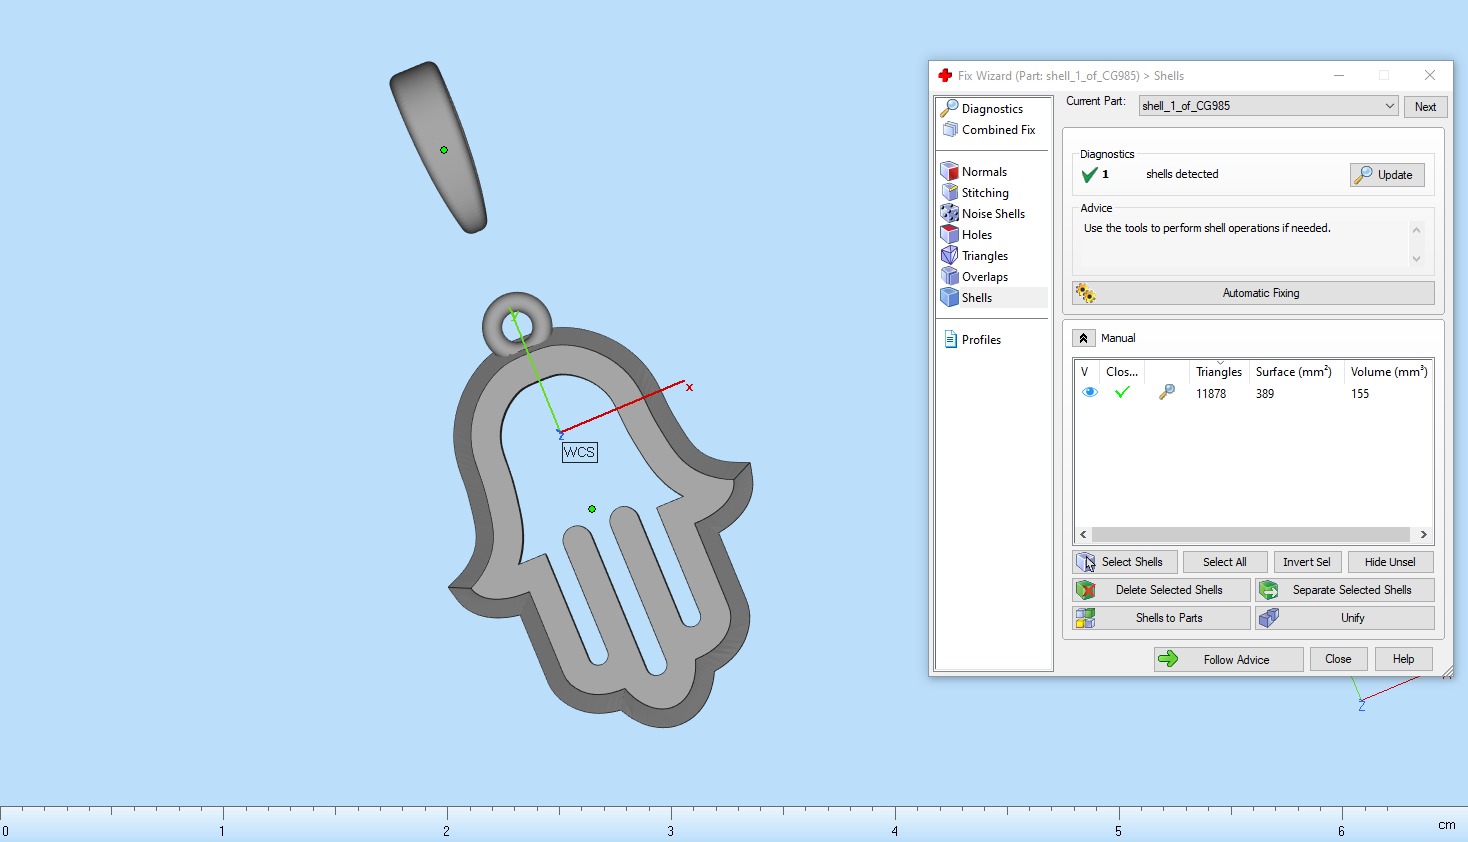
Task: Open the Noise Shells page
Action: pyautogui.click(x=993, y=214)
